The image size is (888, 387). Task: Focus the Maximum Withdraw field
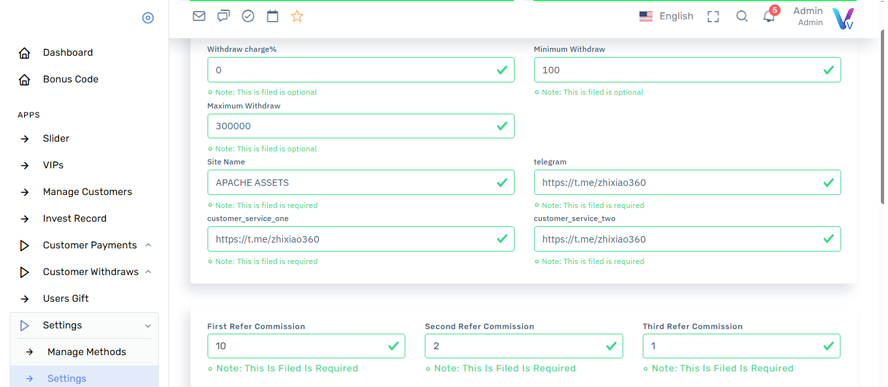click(x=361, y=126)
